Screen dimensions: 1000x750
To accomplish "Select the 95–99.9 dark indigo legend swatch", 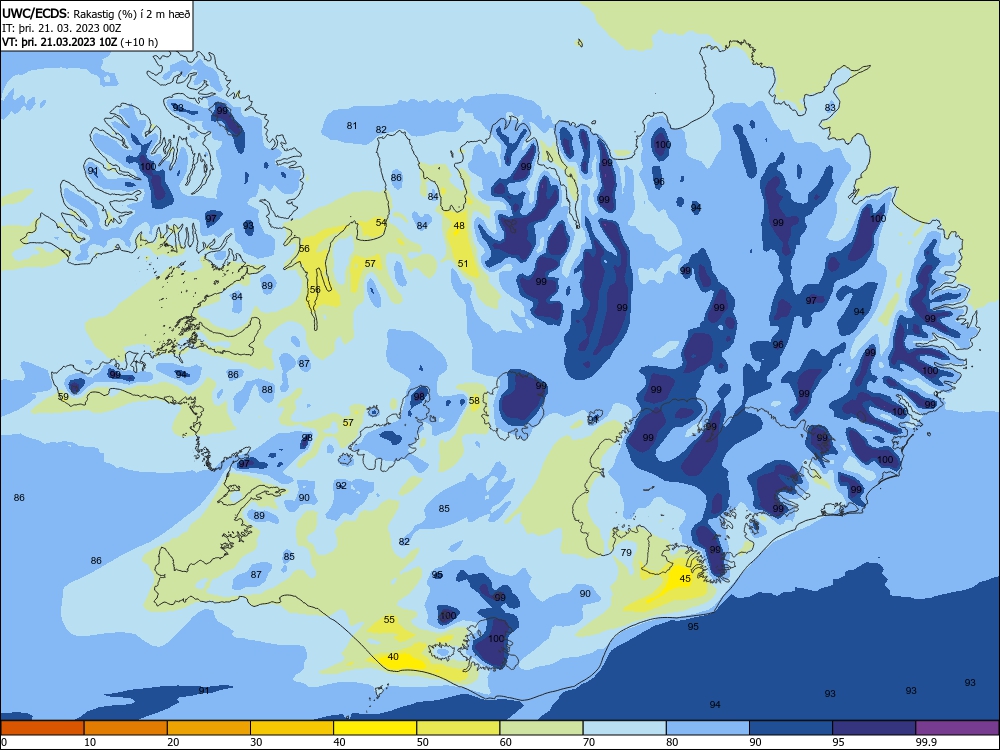I will 874,728.
